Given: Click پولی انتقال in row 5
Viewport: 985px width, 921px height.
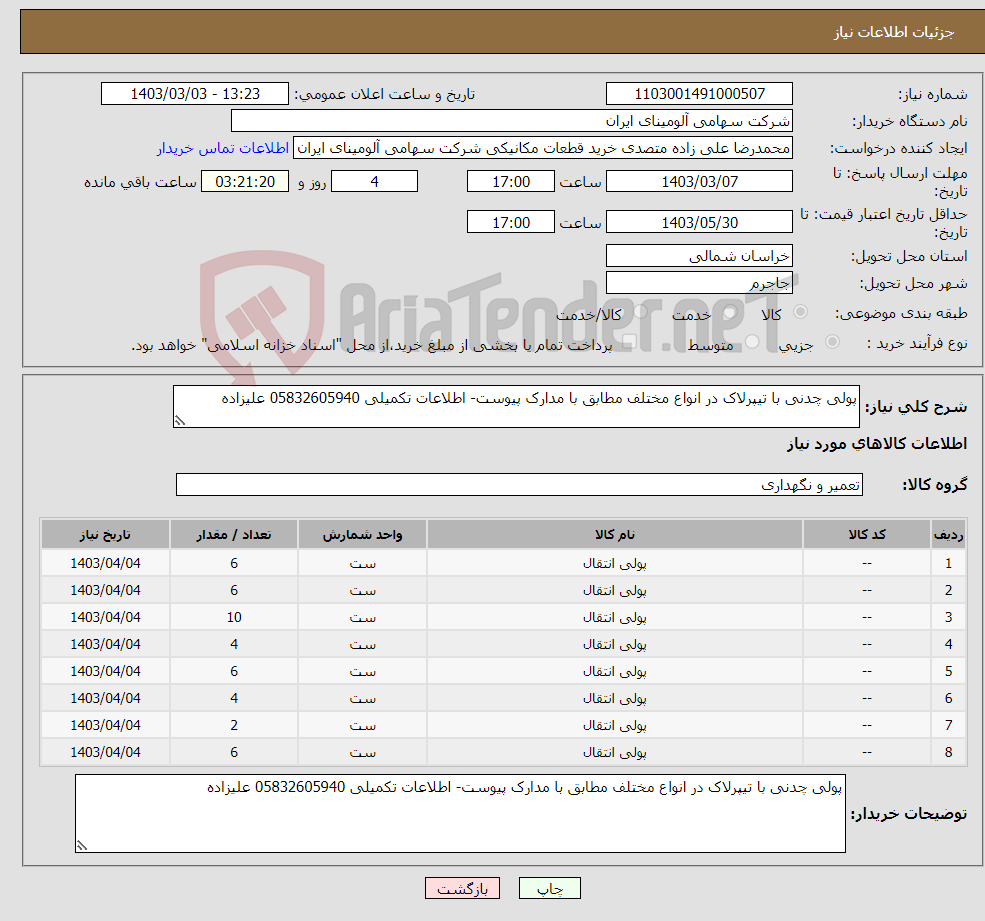Looking at the screenshot, I should [615, 672].
